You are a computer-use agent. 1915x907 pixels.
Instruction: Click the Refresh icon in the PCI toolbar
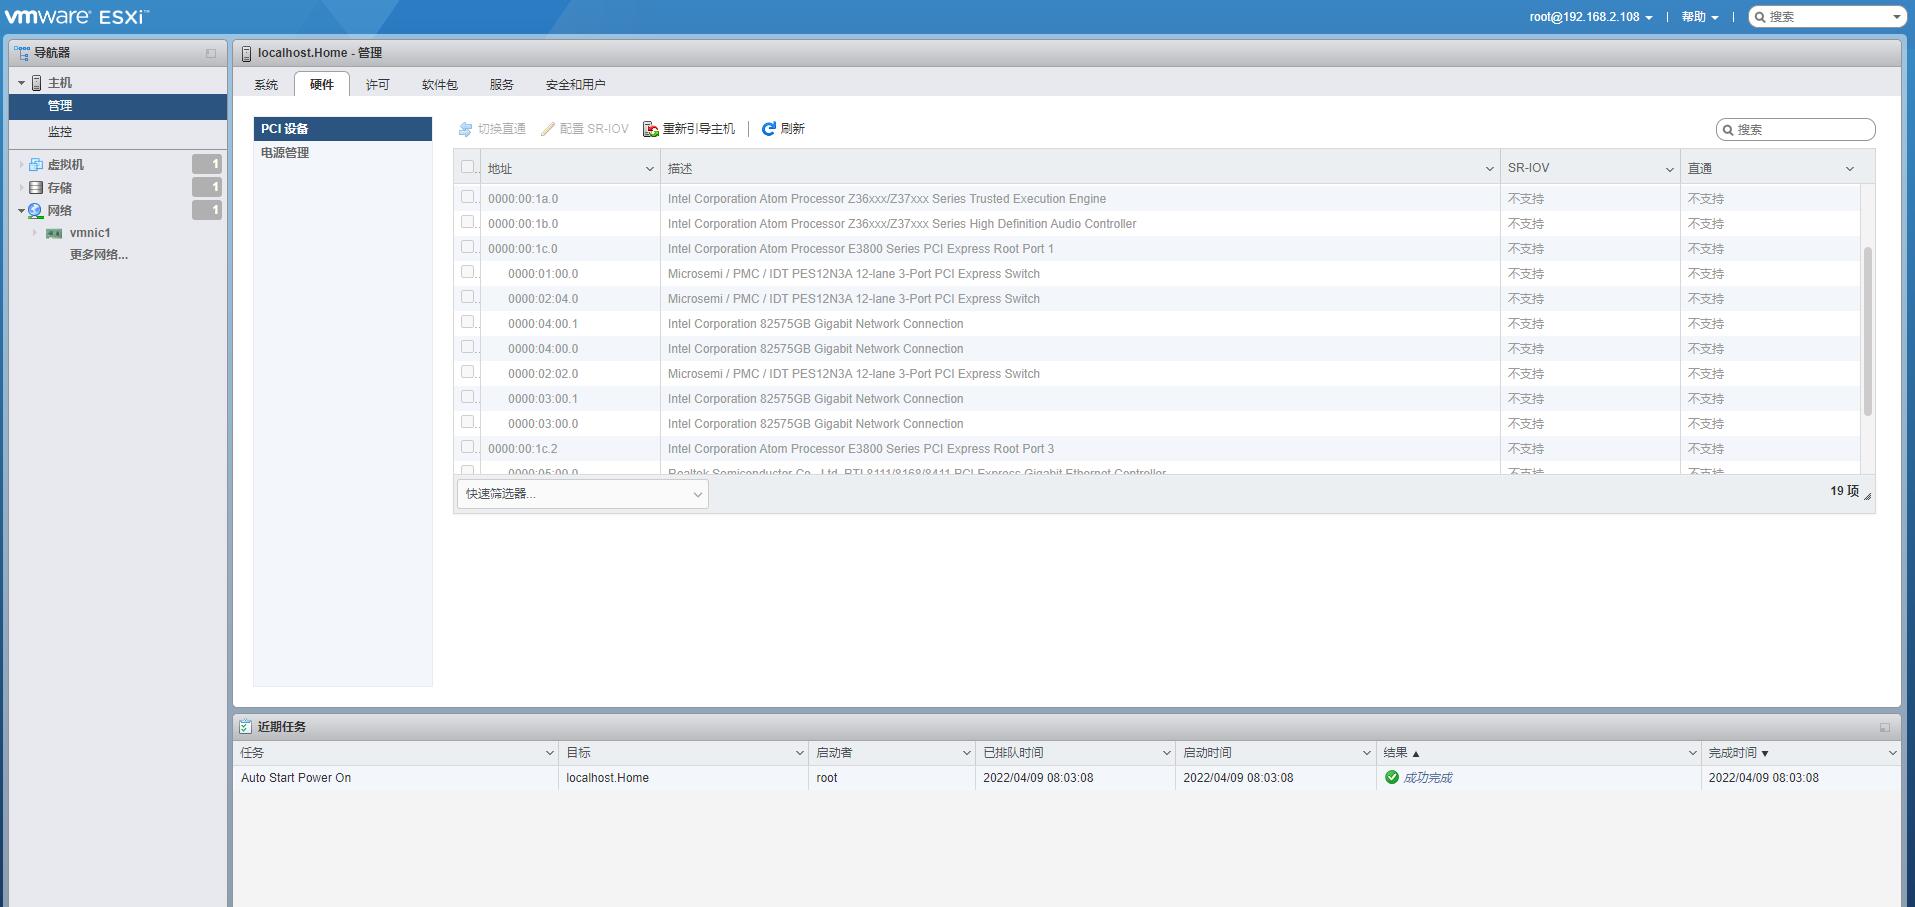(x=769, y=129)
